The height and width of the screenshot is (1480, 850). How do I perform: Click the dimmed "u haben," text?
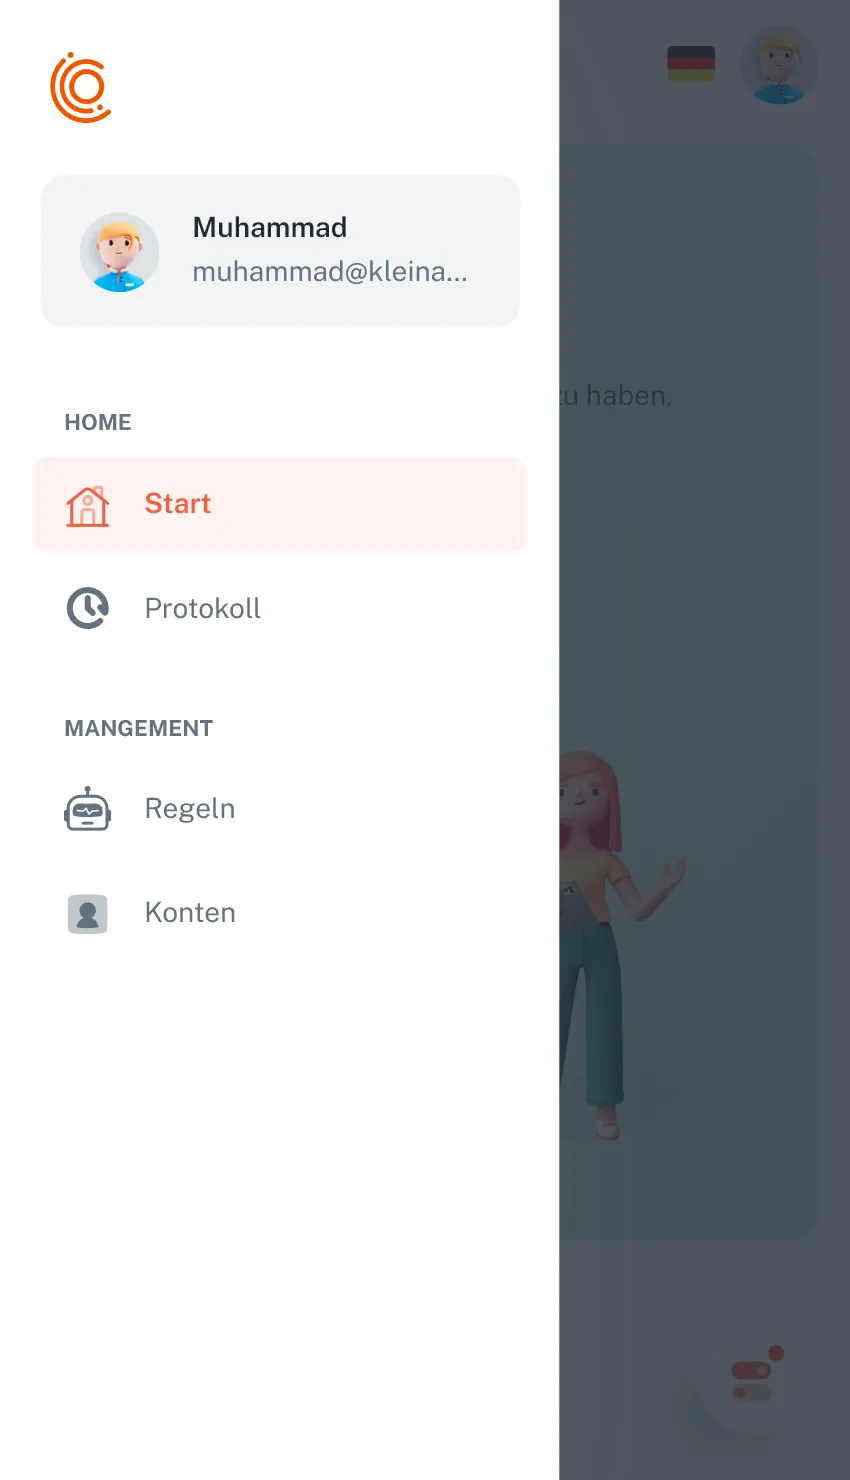point(615,396)
